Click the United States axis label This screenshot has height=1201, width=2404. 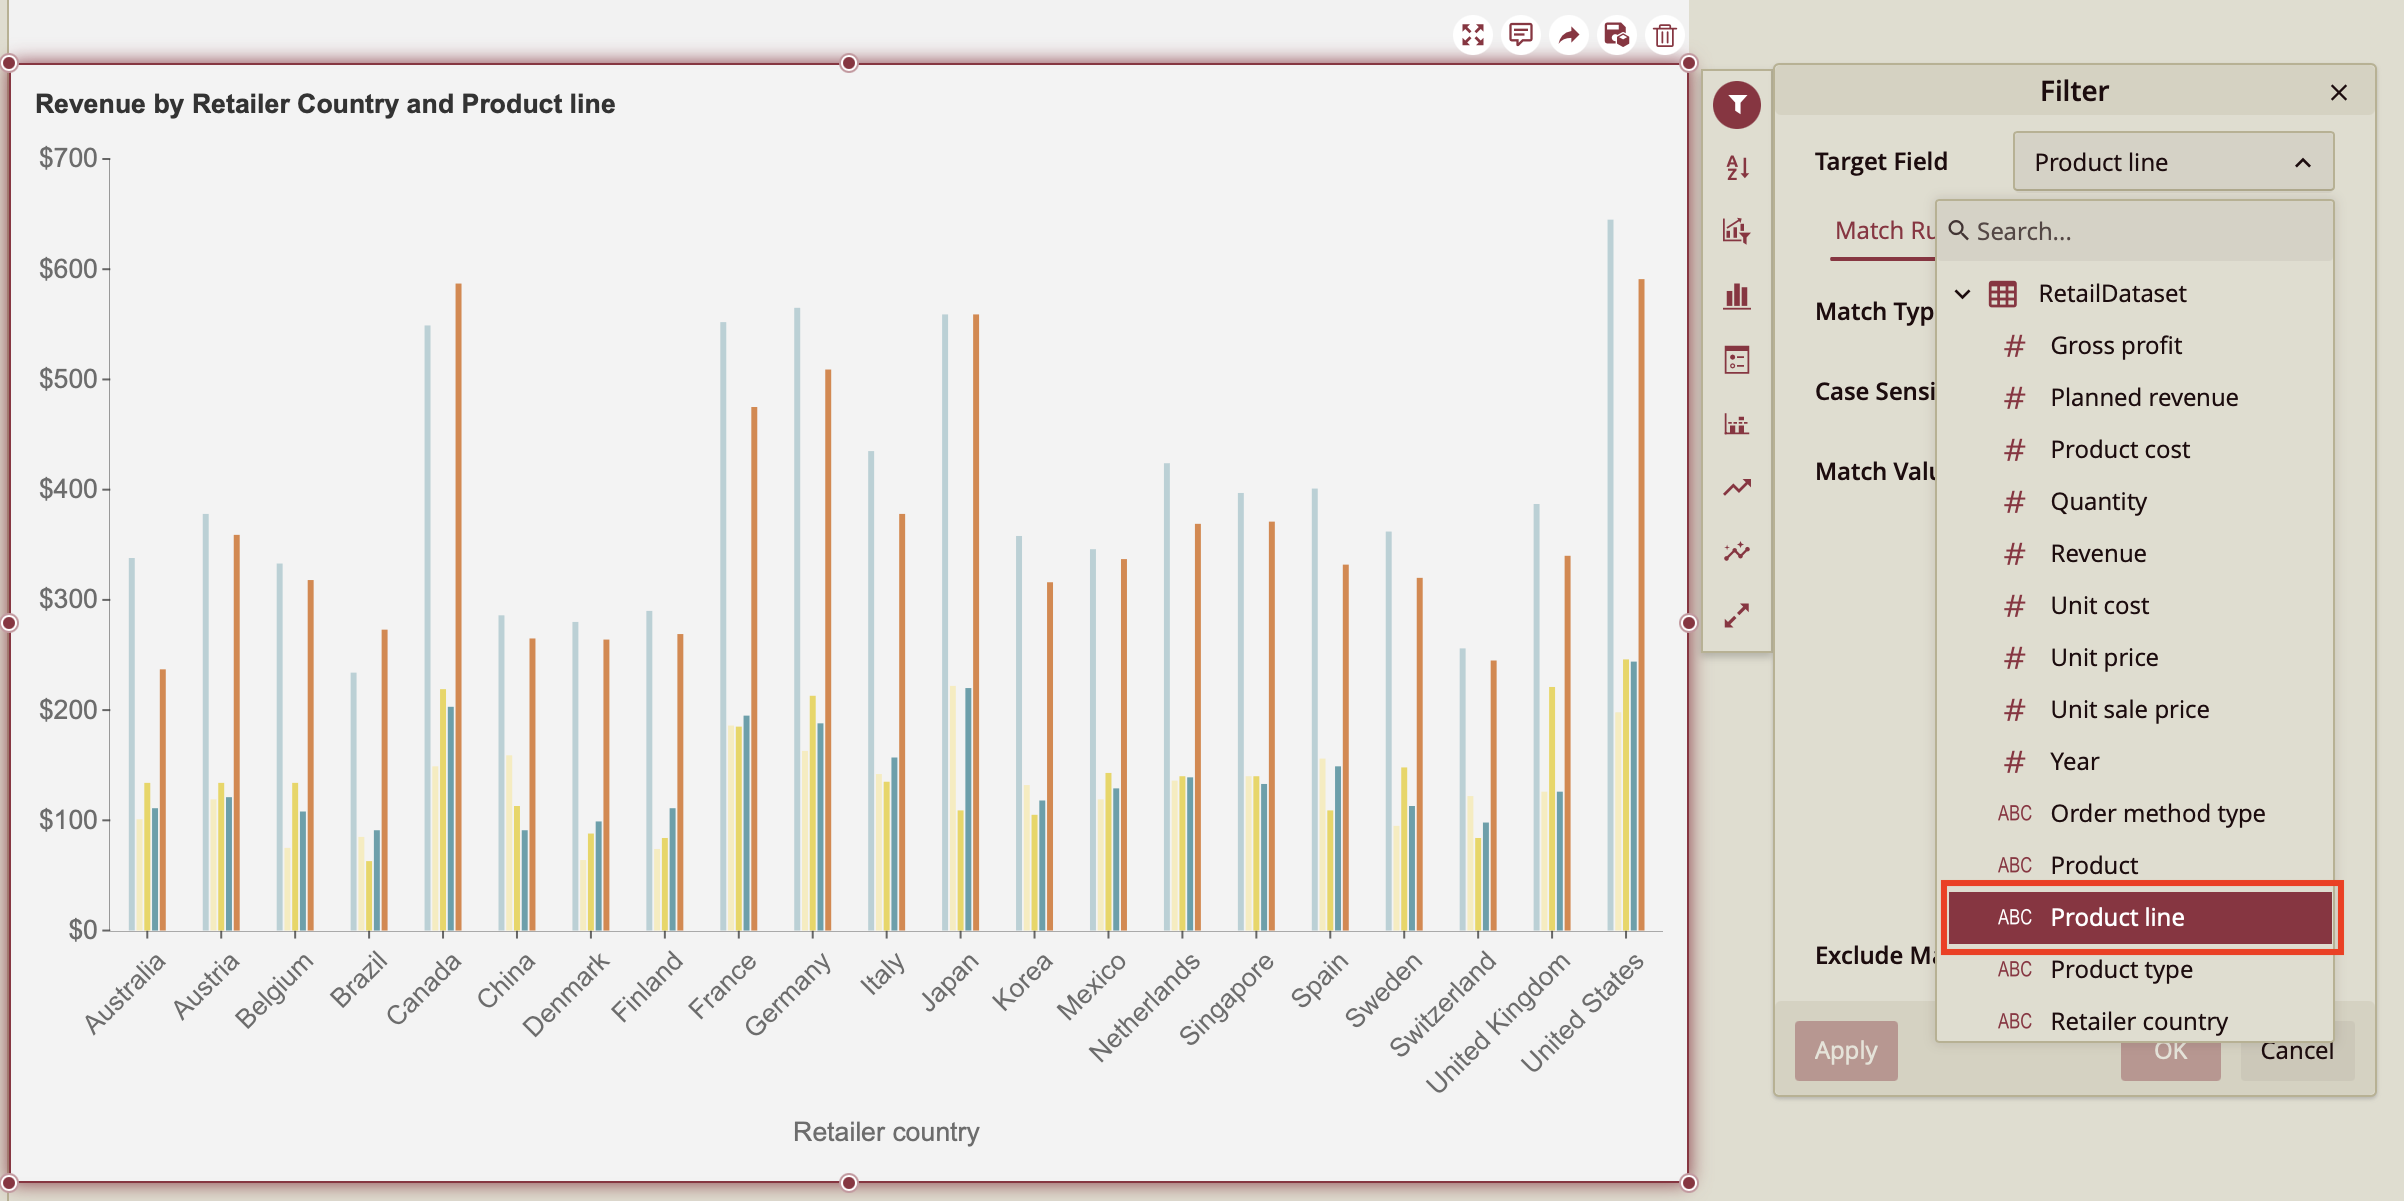pyautogui.click(x=1582, y=1012)
